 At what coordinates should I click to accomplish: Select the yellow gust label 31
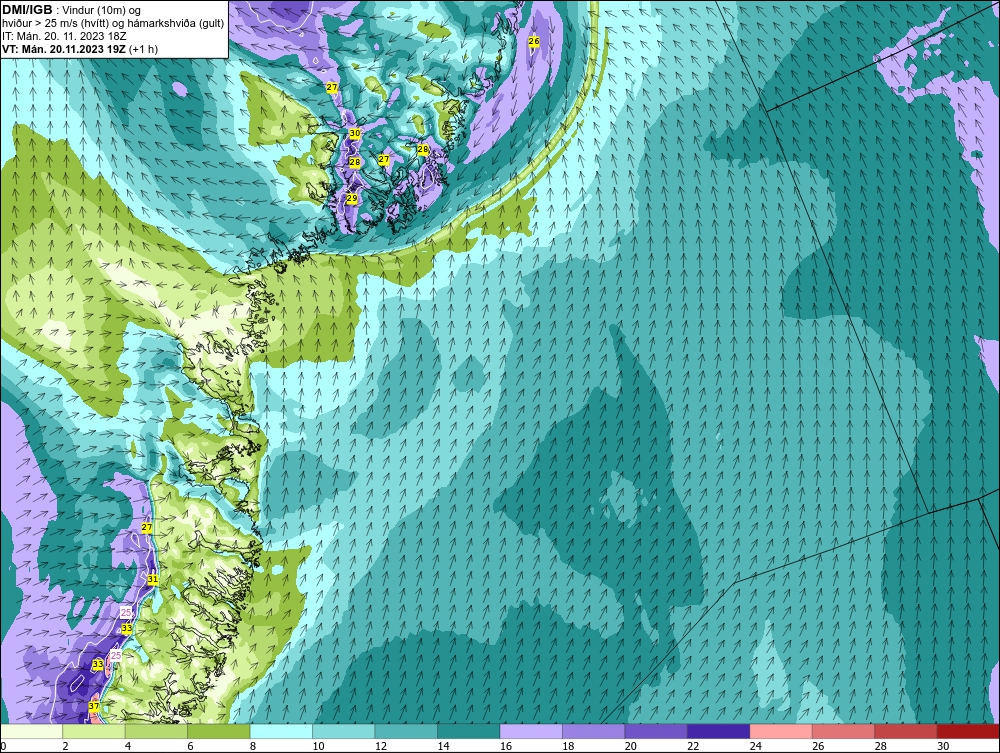point(152,579)
